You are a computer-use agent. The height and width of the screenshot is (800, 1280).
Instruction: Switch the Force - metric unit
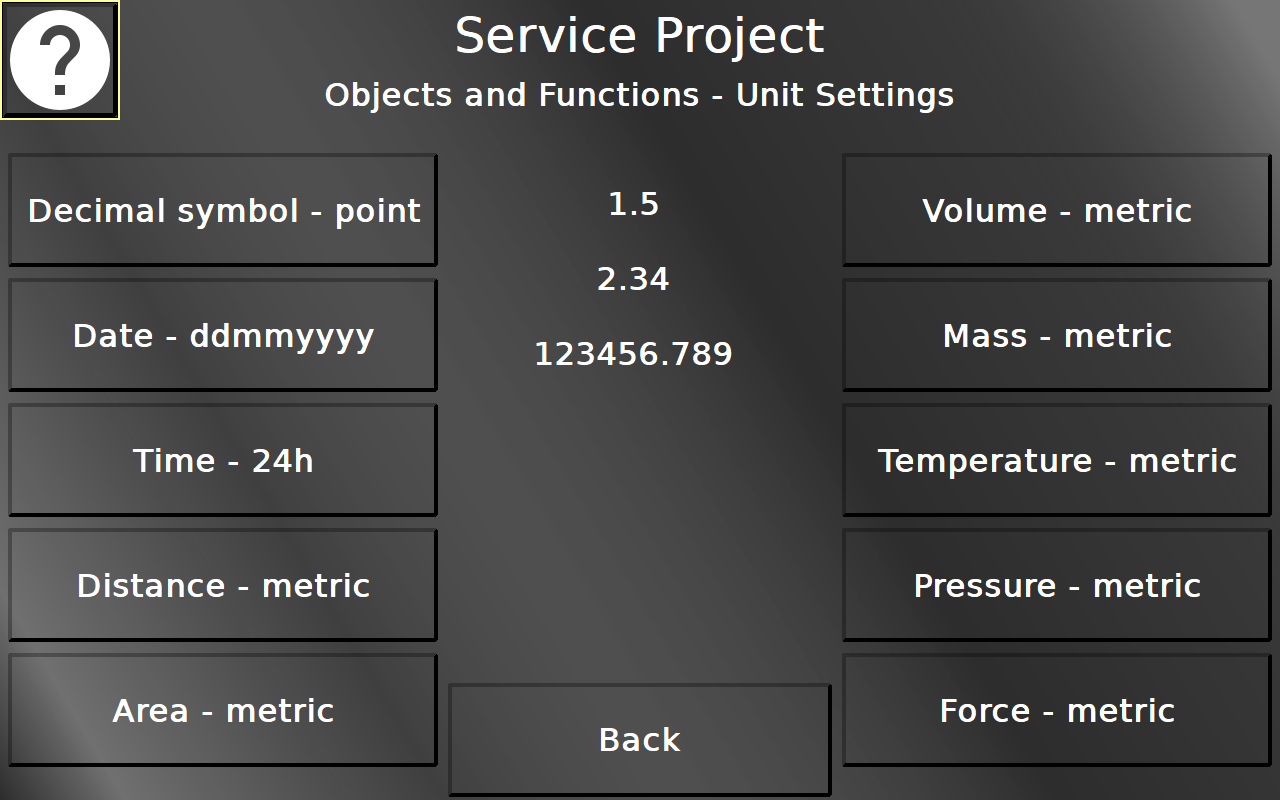[x=1056, y=710]
